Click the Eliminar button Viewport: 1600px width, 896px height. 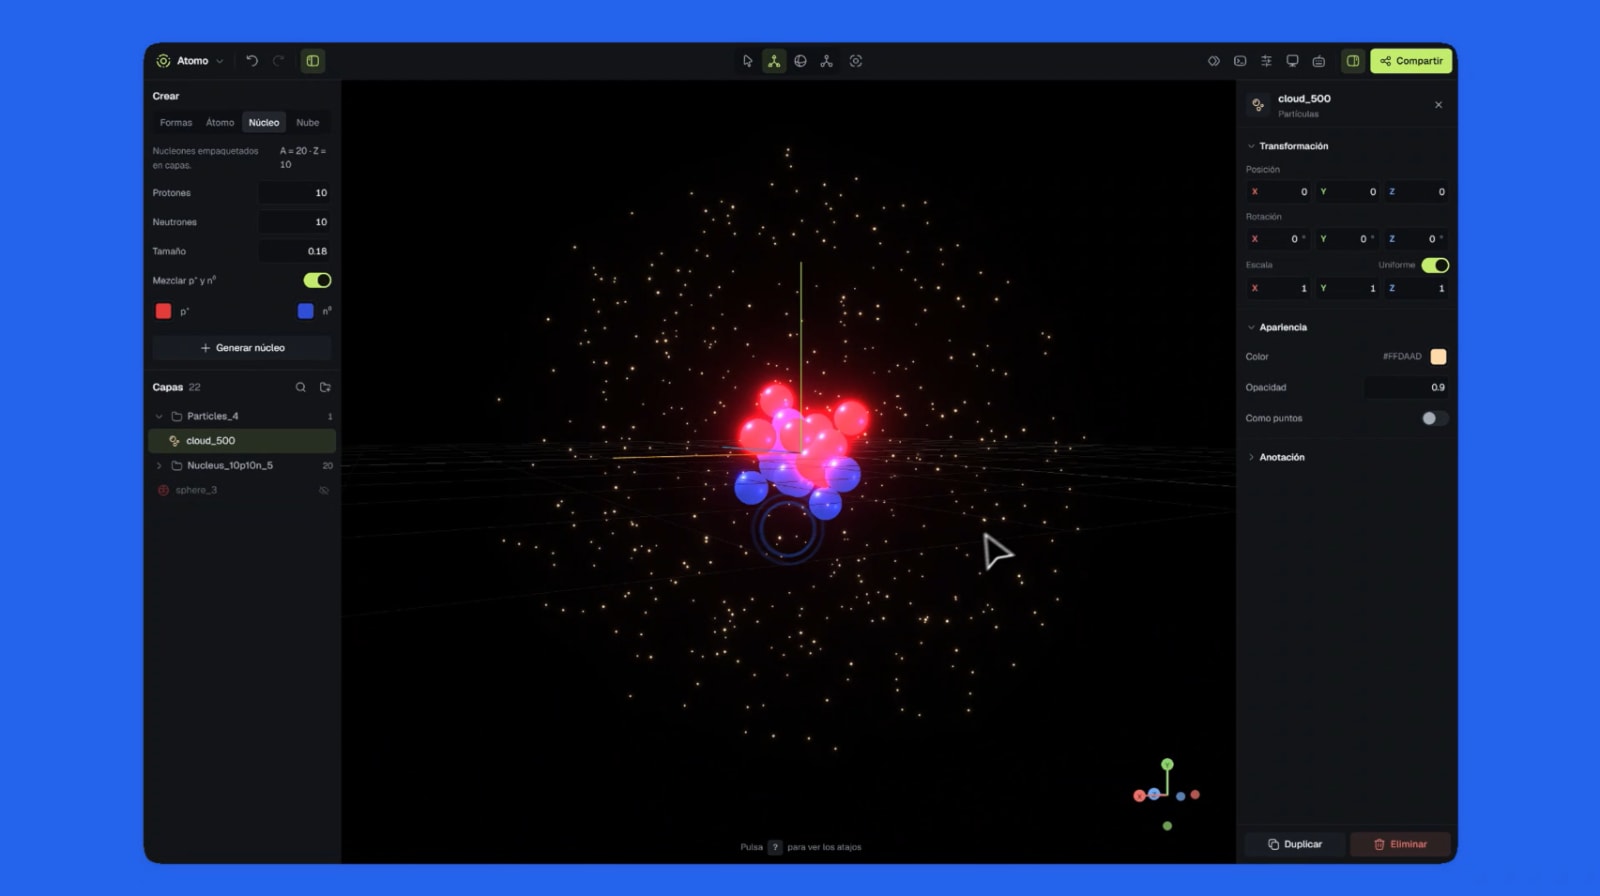tap(1400, 844)
